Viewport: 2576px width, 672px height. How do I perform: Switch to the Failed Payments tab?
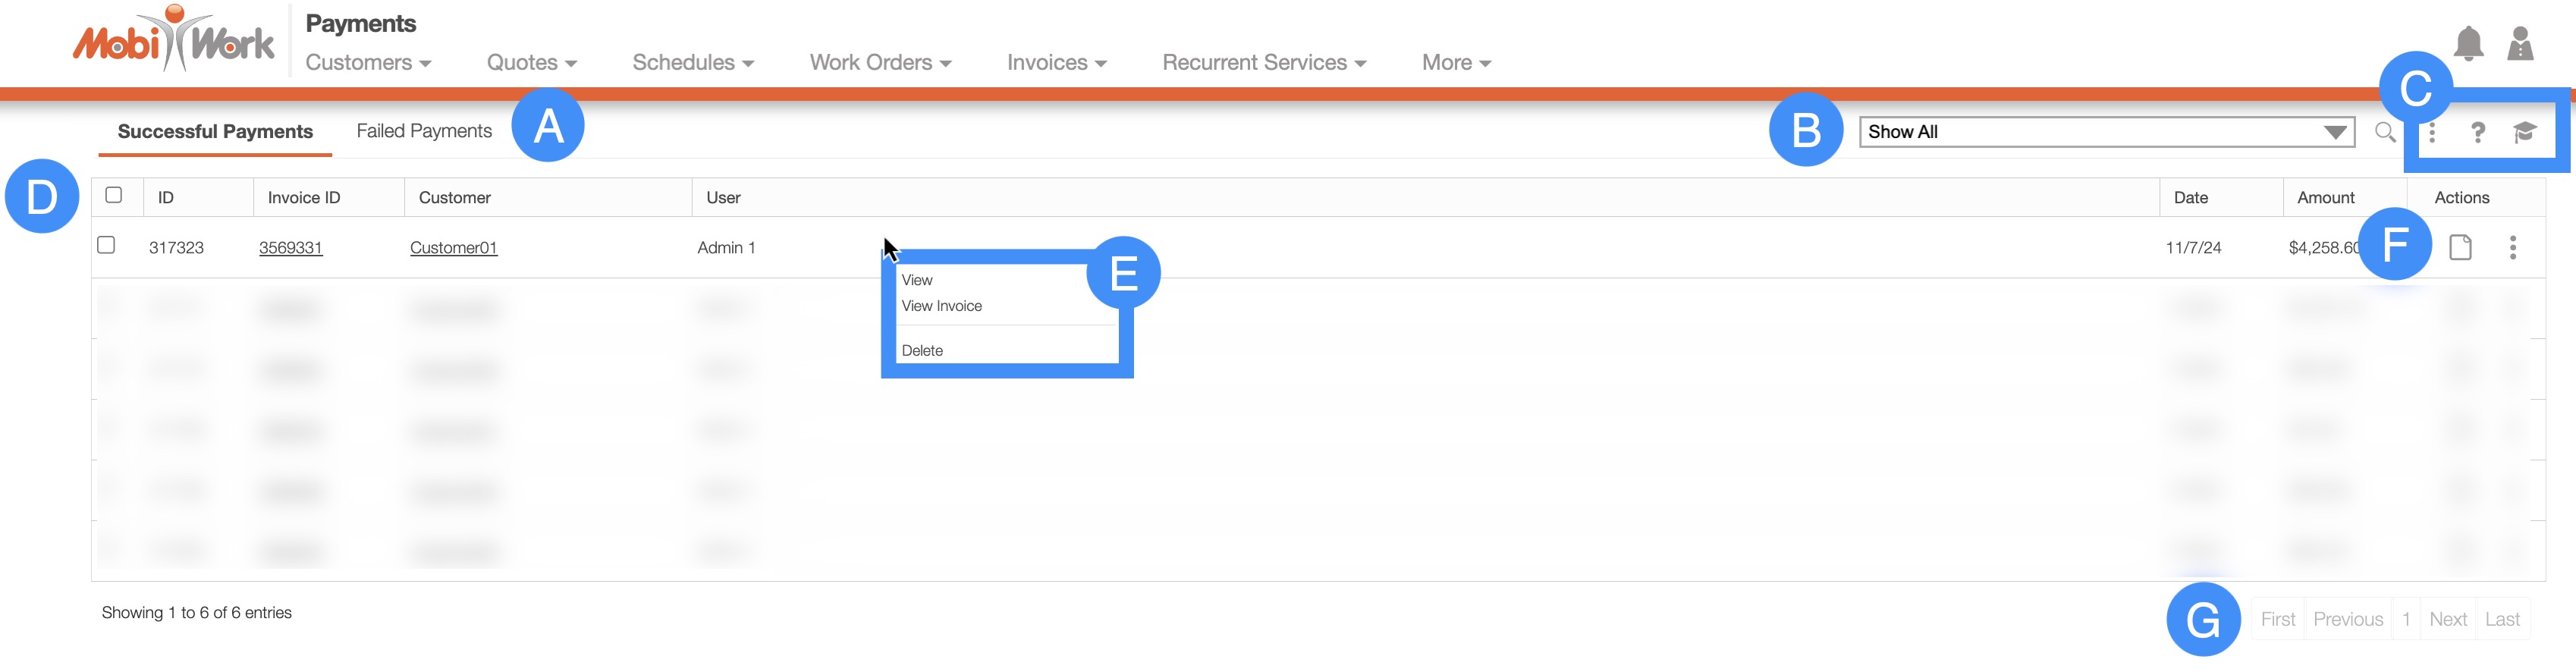click(424, 131)
